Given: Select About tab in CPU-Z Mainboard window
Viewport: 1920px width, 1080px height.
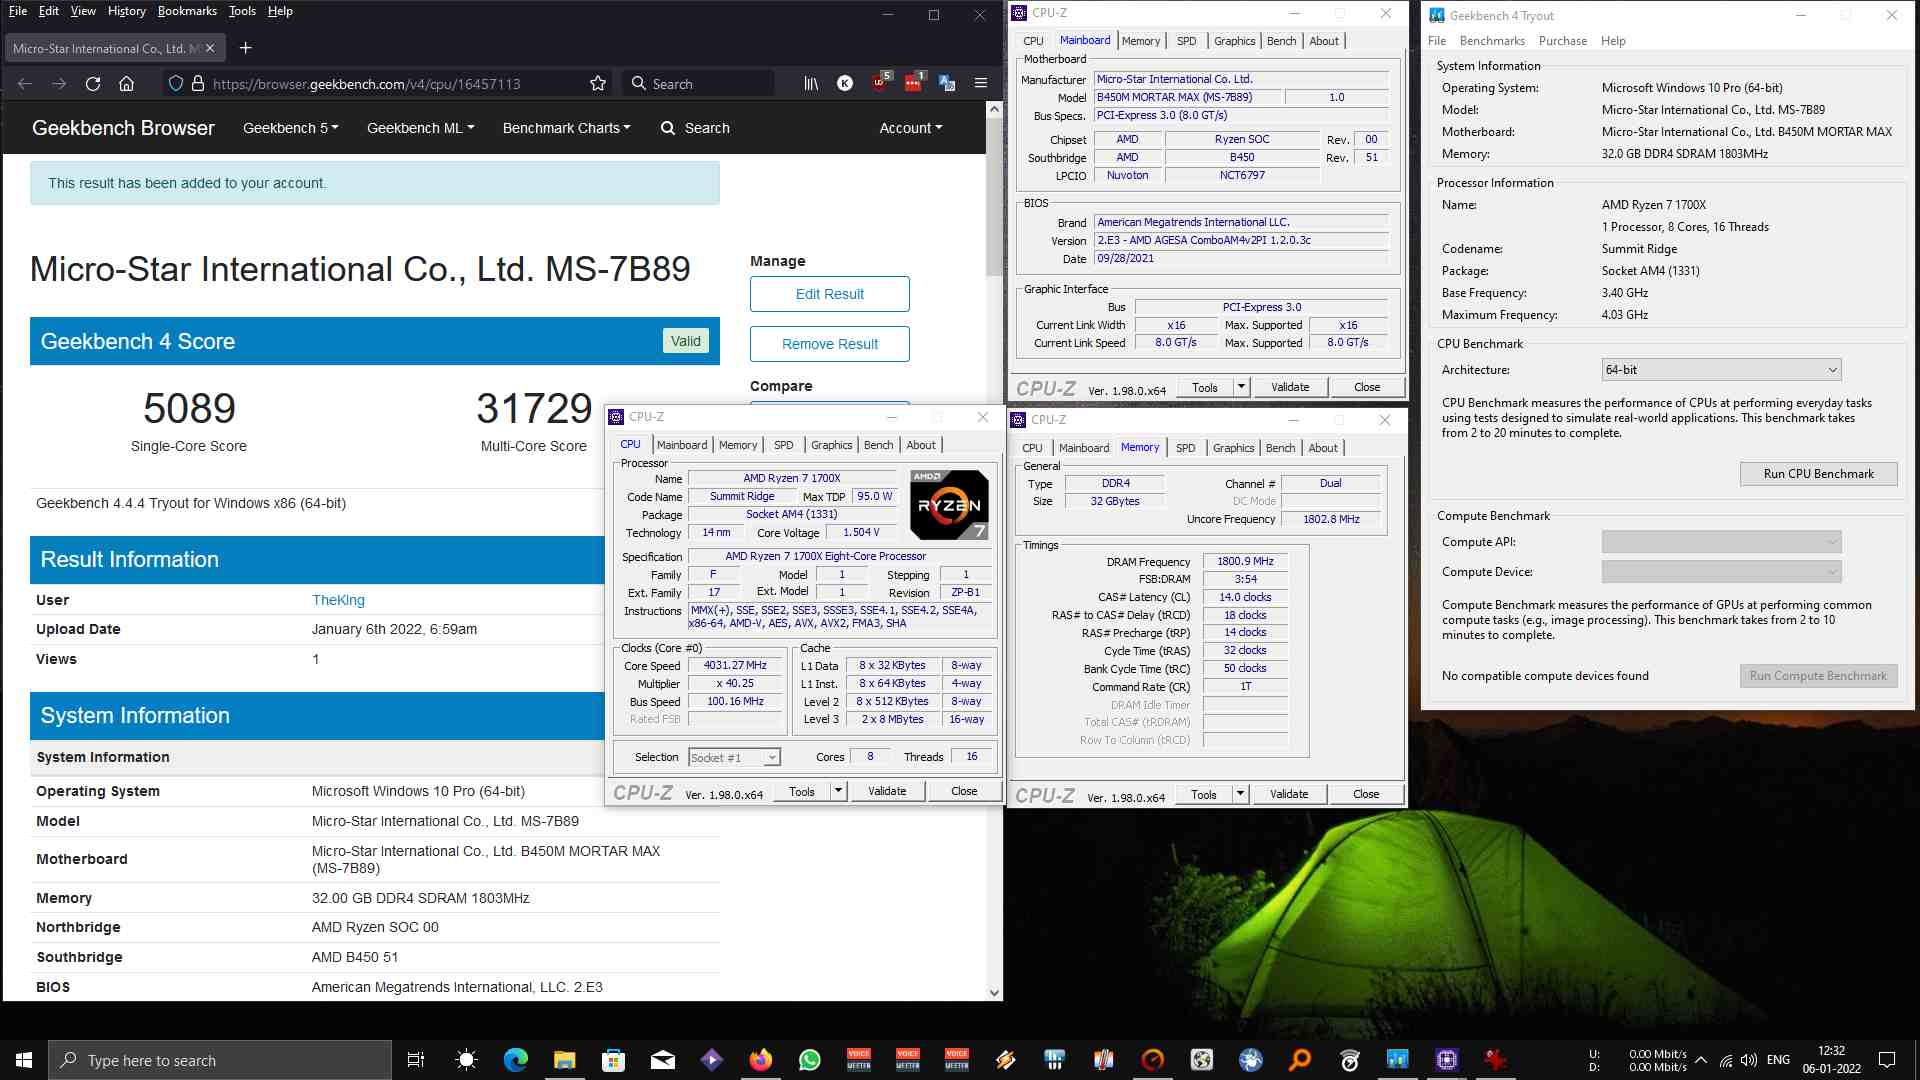Looking at the screenshot, I should (1323, 41).
